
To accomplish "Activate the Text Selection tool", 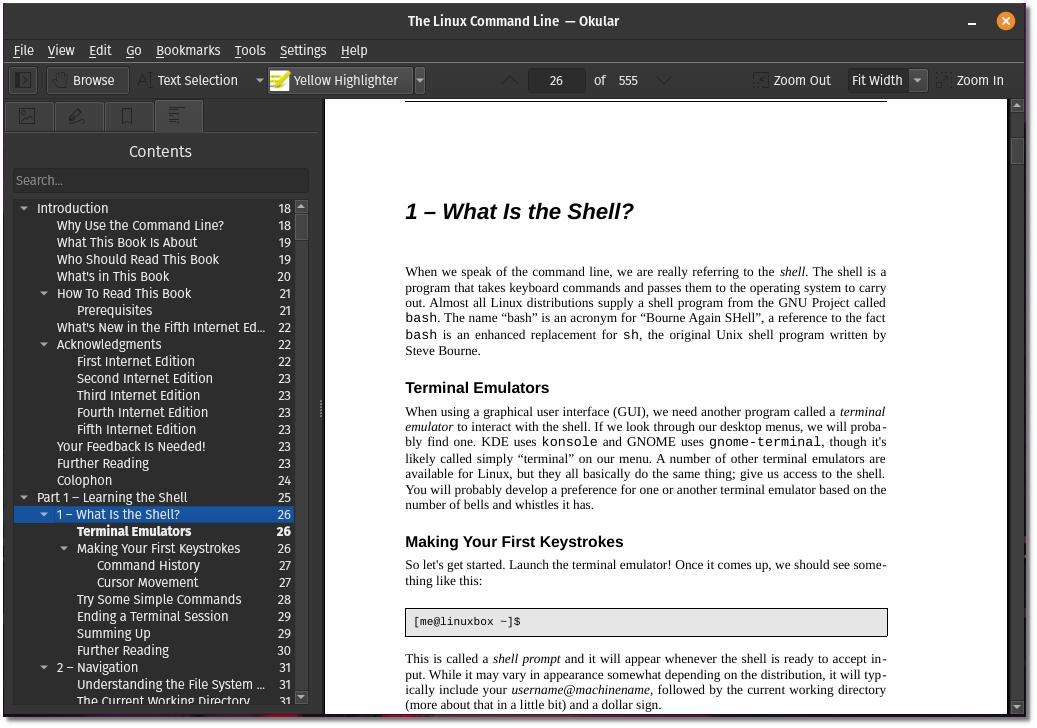I will click(x=188, y=80).
